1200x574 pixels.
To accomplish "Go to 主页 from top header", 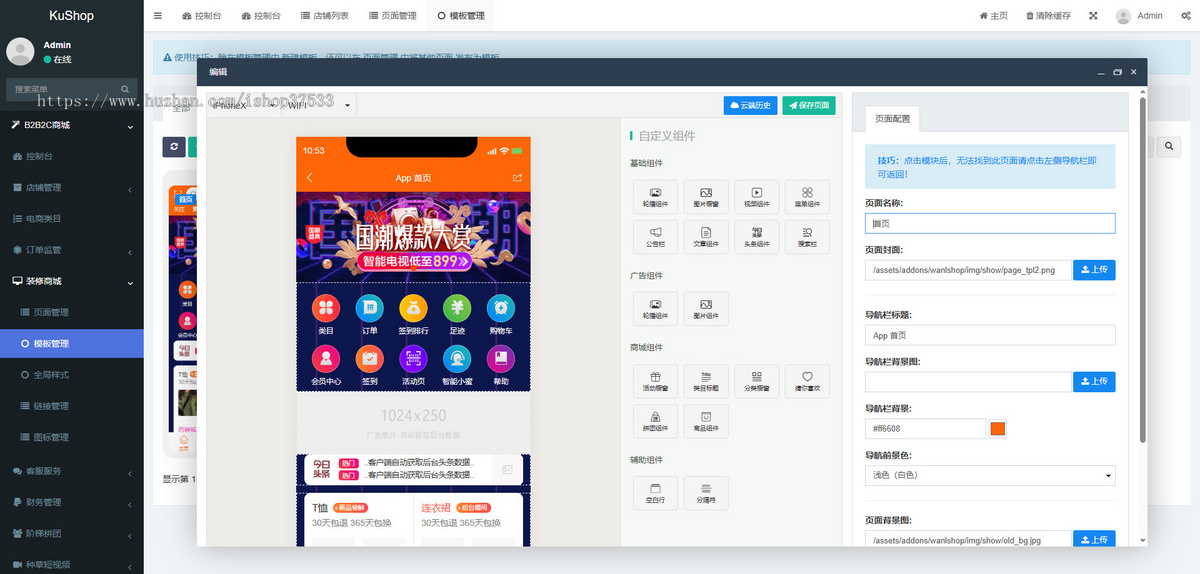I will coord(993,16).
